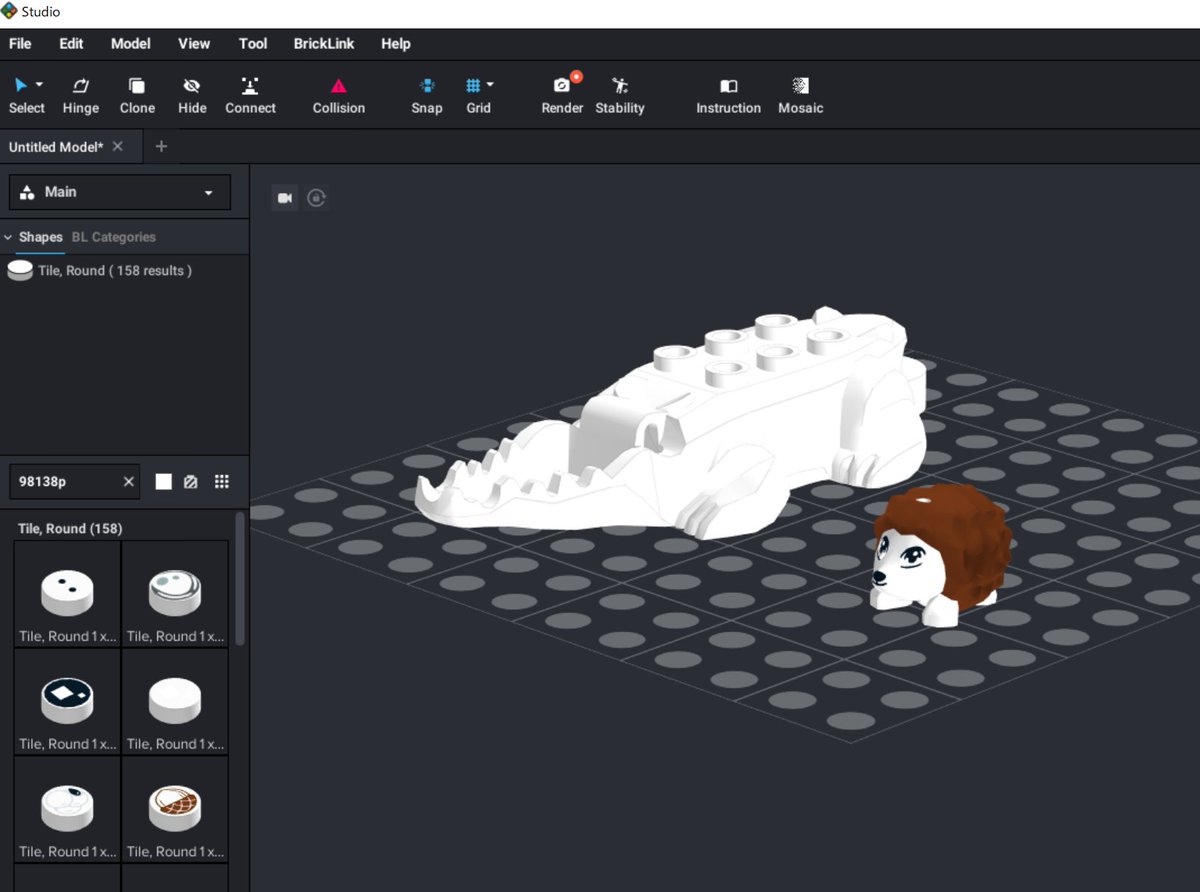The height and width of the screenshot is (892, 1200).
Task: Open the Edit menu
Action: (x=71, y=43)
